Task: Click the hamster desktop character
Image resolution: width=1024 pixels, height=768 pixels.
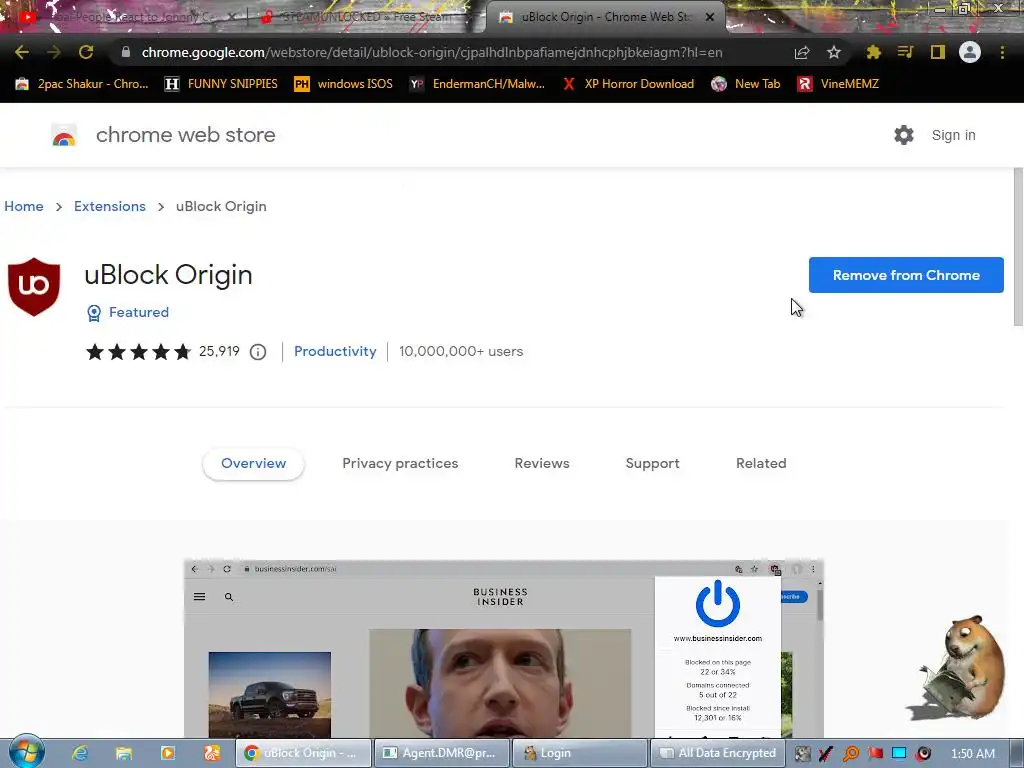Action: click(x=957, y=668)
